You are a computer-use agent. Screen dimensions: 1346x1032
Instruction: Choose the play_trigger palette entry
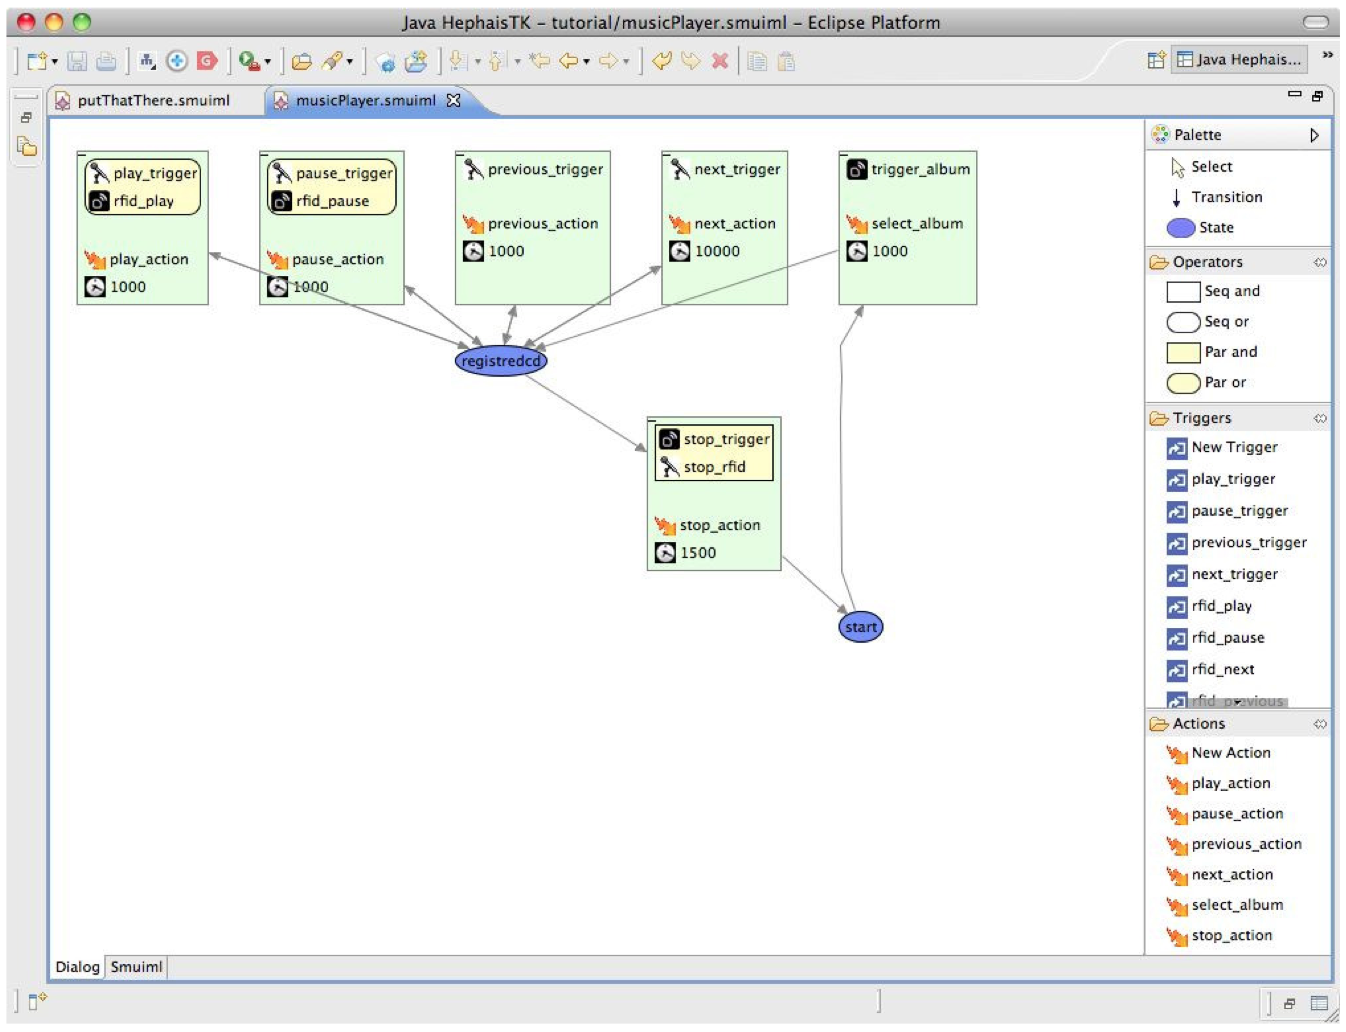(1233, 479)
